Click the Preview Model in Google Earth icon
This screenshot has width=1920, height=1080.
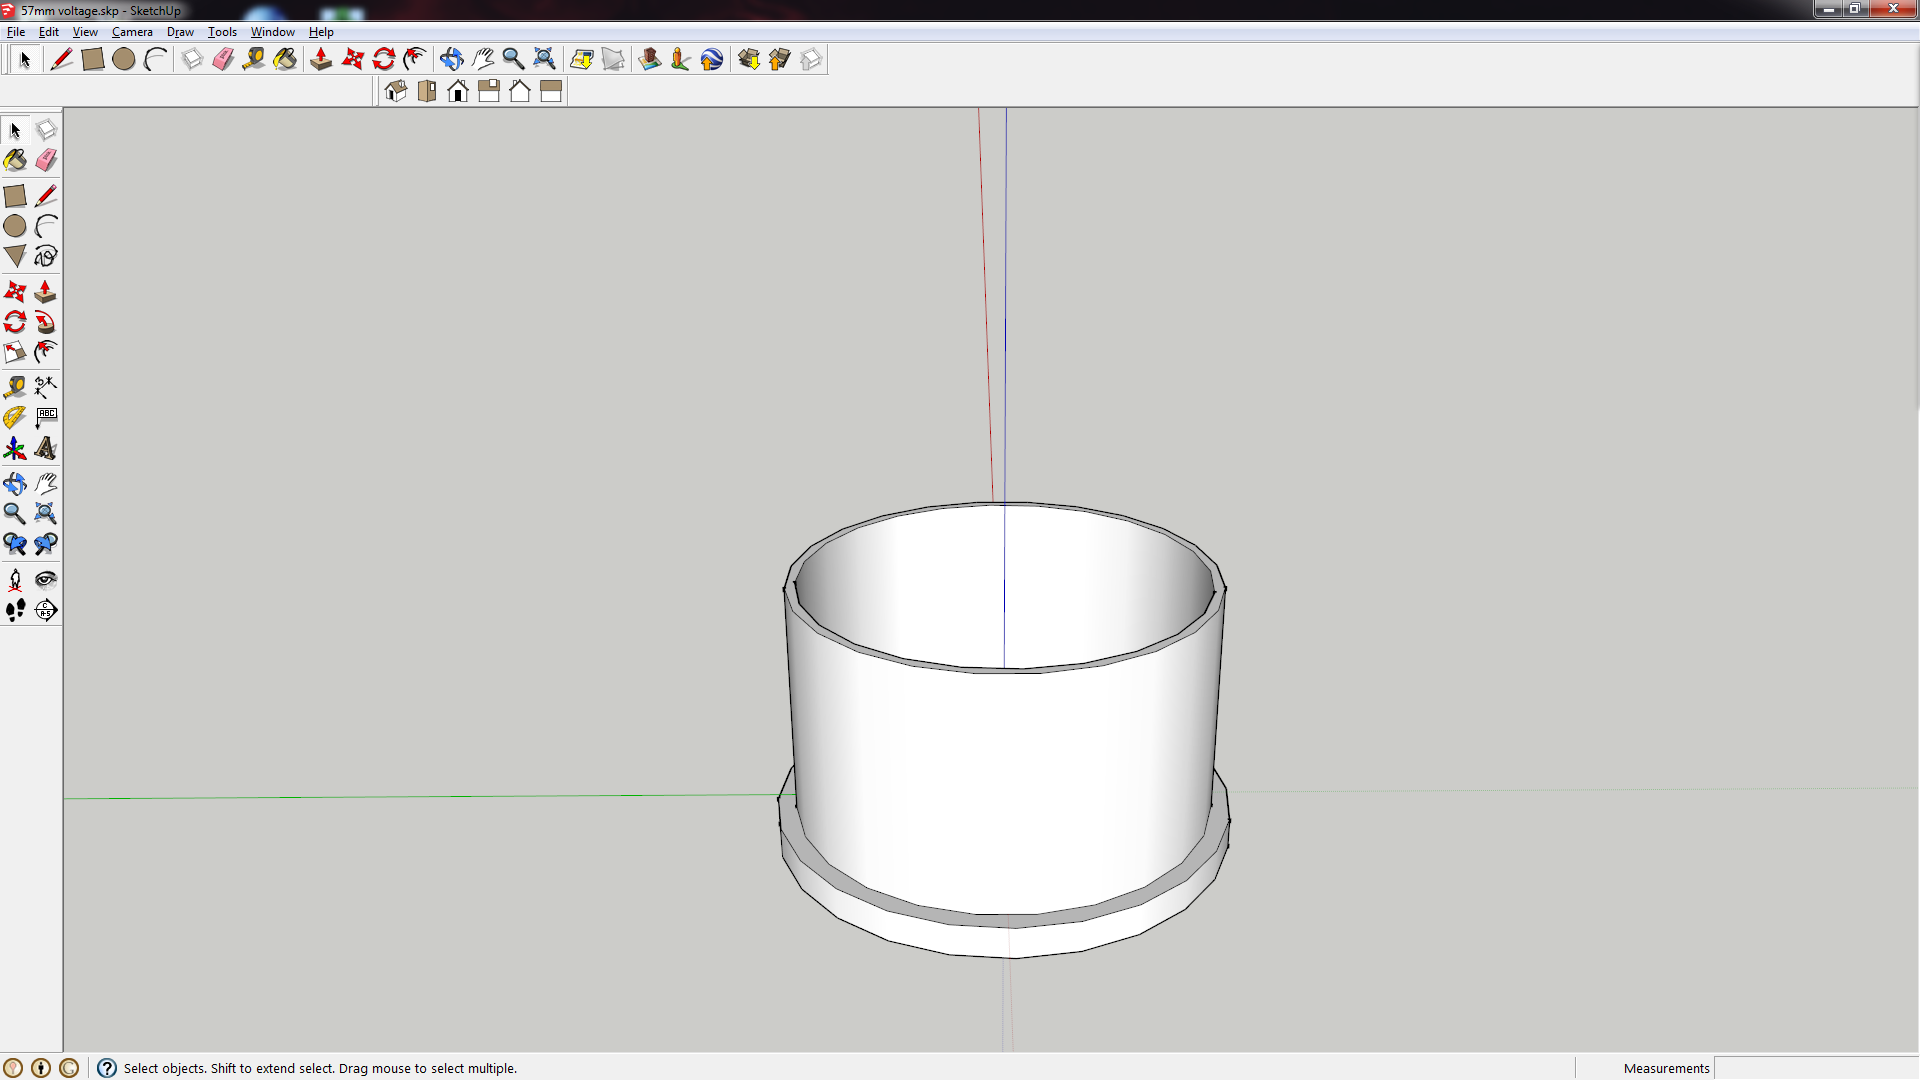pos(712,60)
